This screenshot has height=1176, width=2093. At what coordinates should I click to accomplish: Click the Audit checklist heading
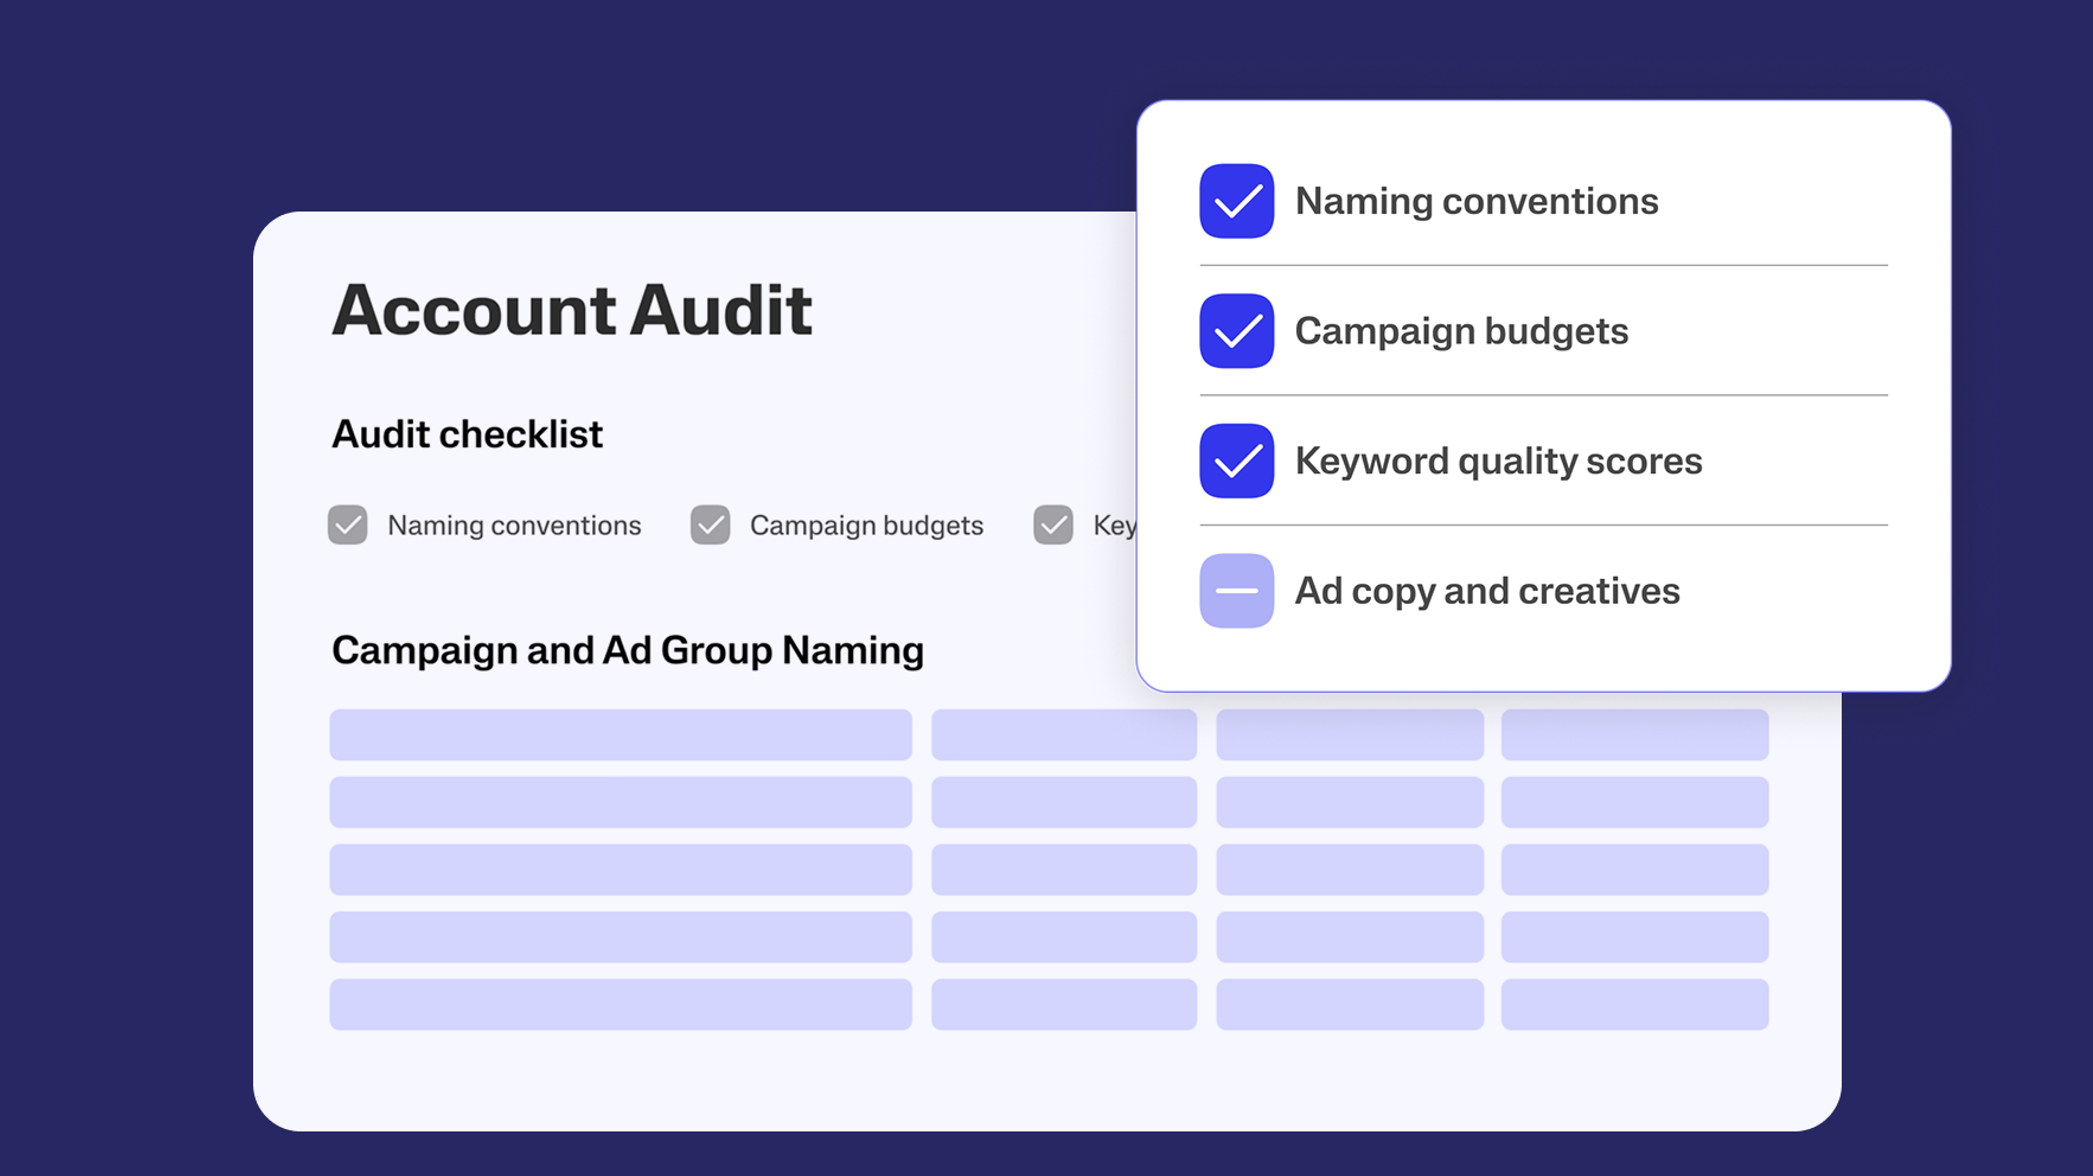pos(467,434)
